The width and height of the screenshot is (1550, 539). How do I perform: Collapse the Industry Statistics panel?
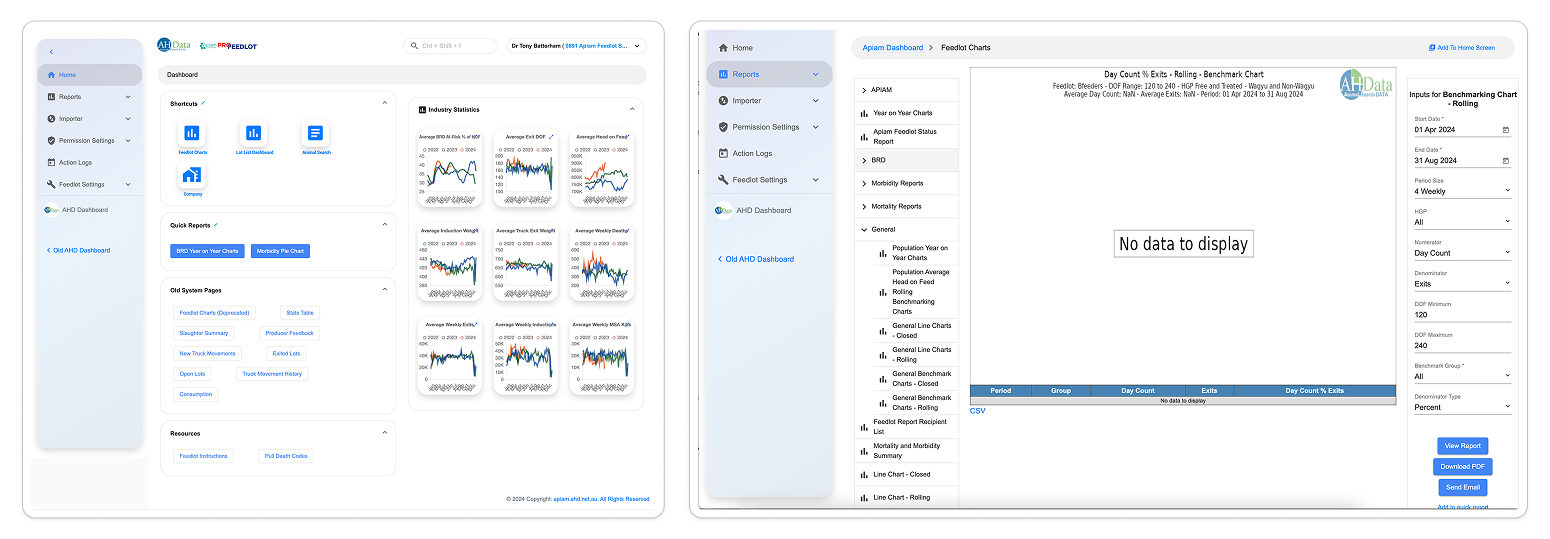tap(632, 109)
